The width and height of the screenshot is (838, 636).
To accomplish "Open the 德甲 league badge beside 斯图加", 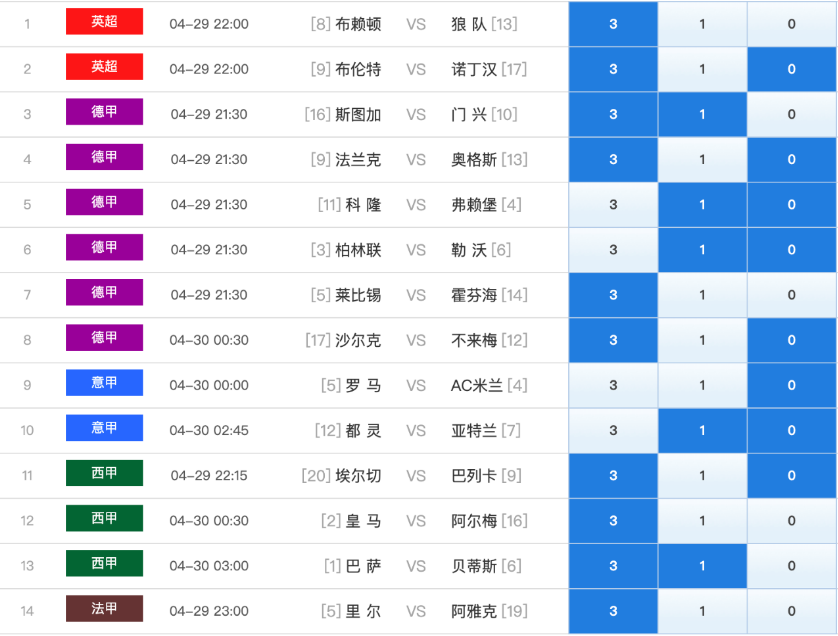I will pos(104,112).
